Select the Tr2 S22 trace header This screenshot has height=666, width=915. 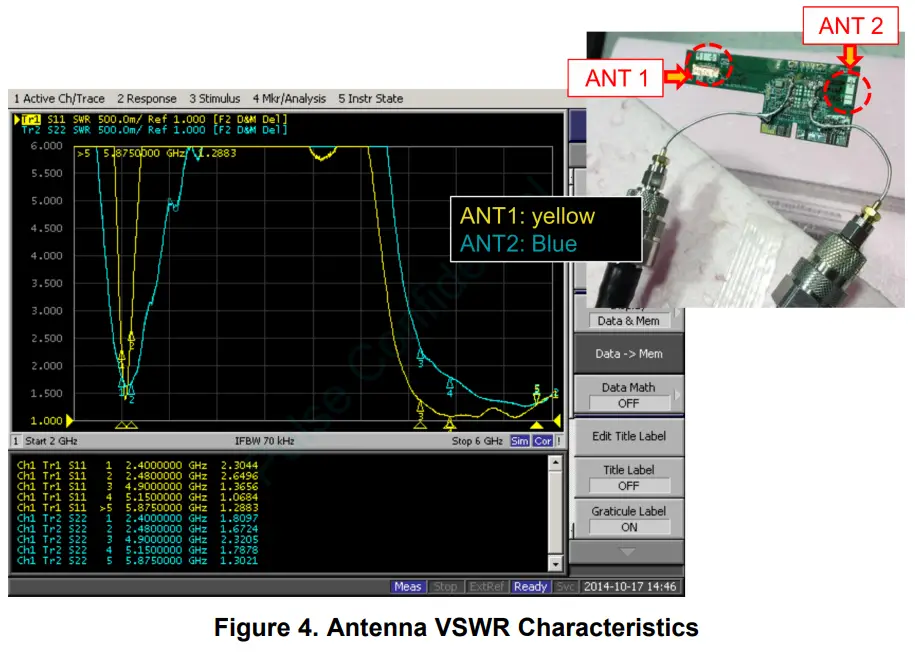[154, 130]
